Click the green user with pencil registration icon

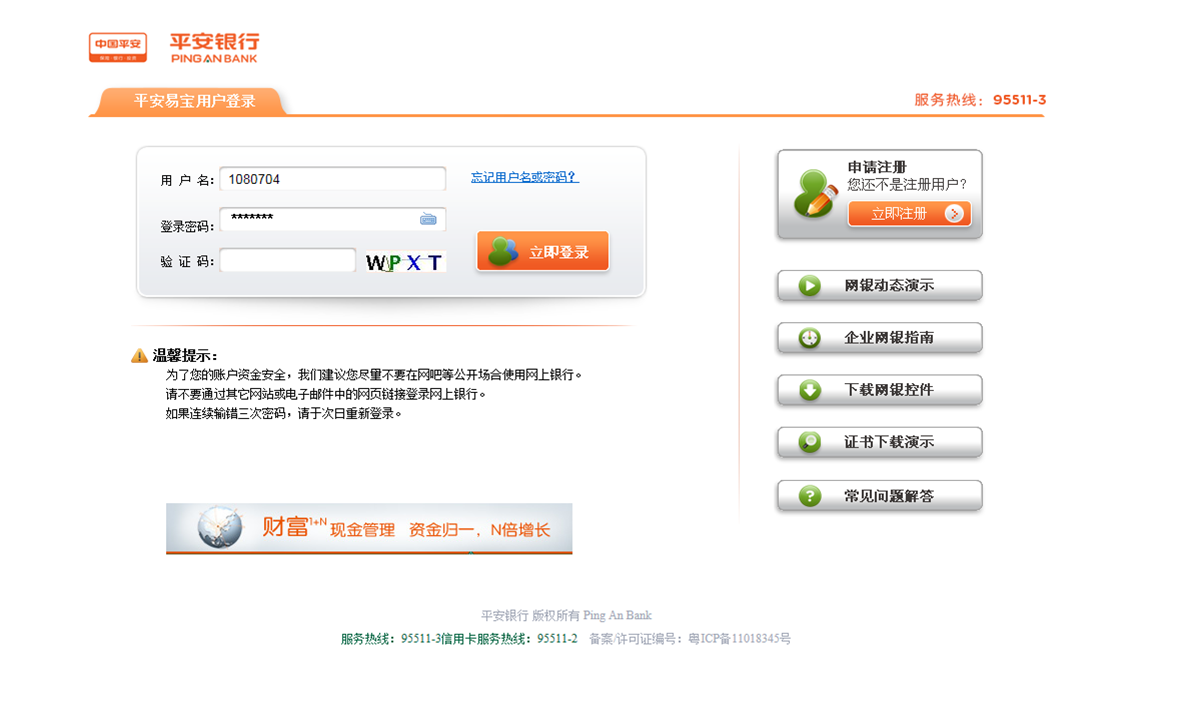[x=815, y=194]
